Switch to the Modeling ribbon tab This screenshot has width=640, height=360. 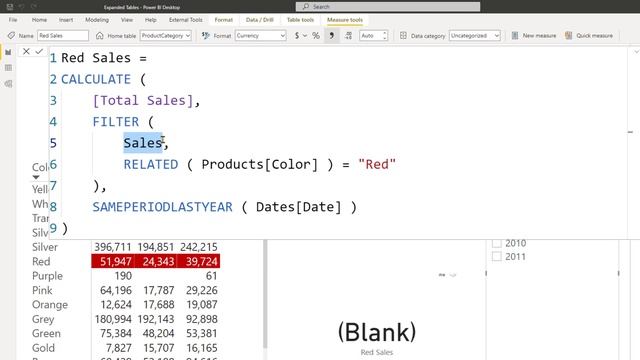point(97,20)
